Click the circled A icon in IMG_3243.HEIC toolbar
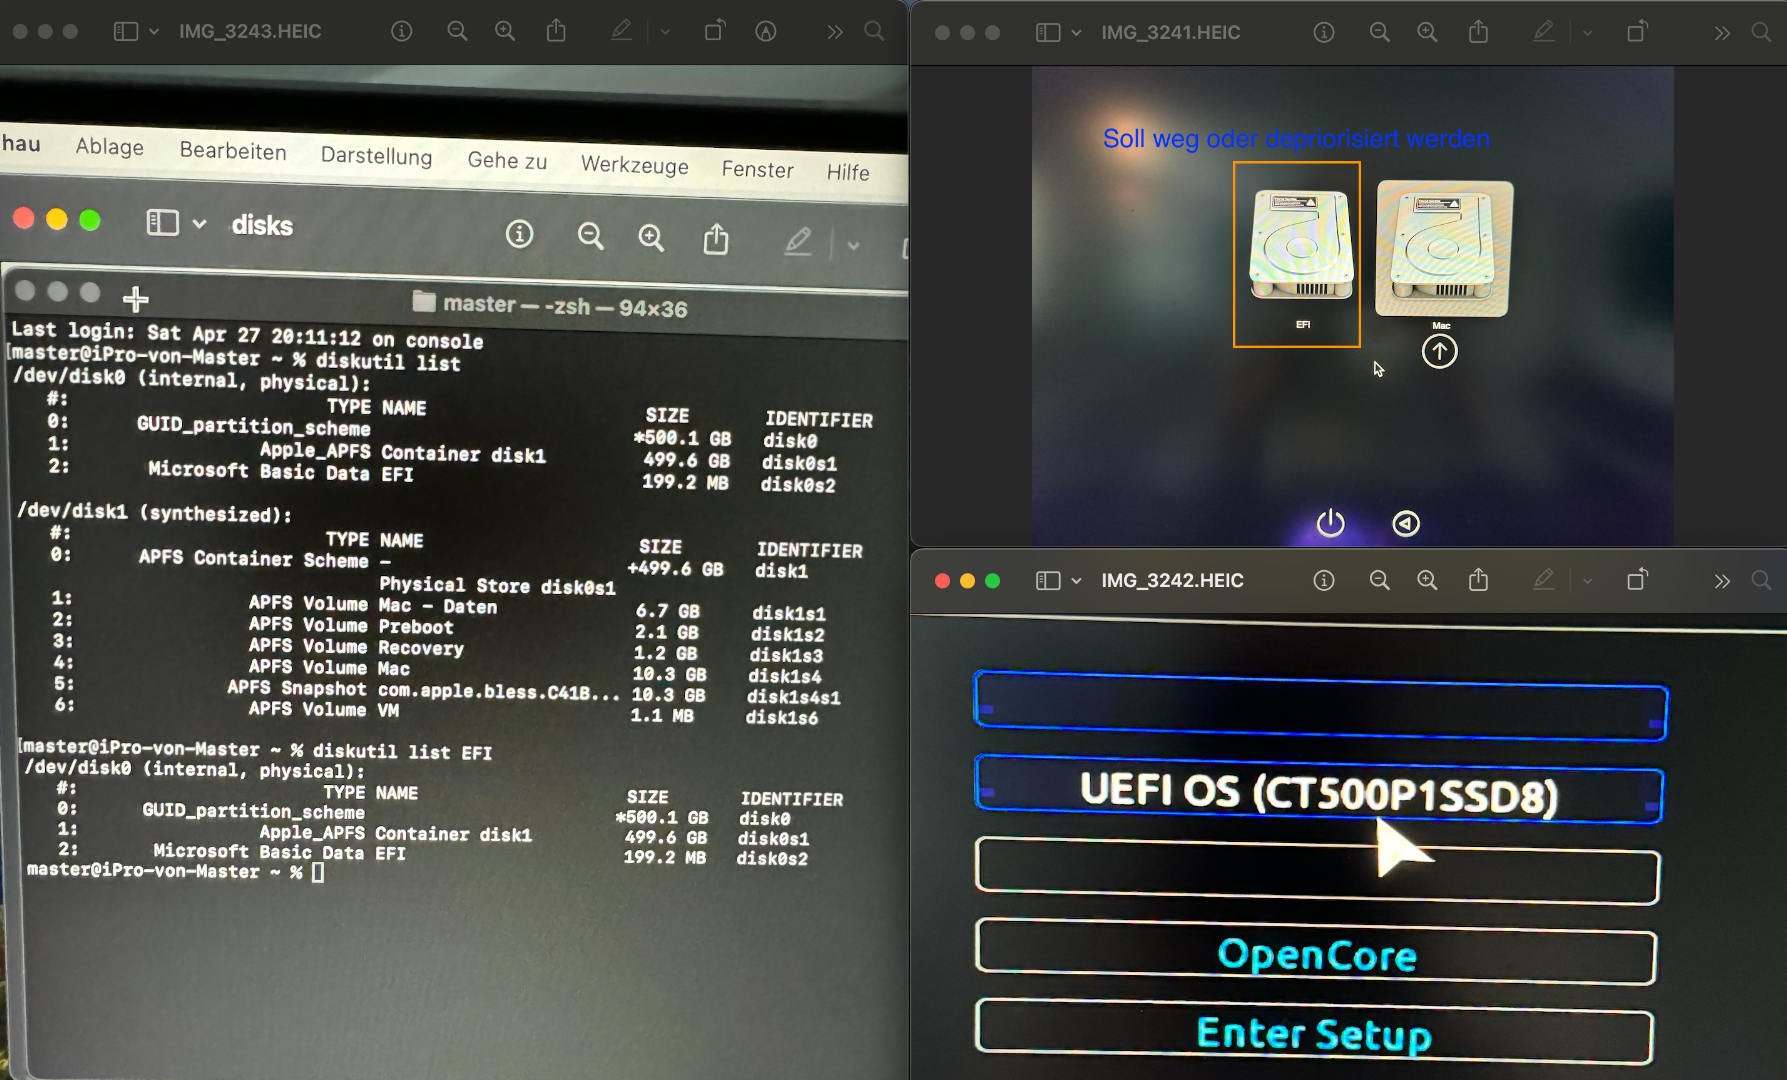Viewport: 1787px width, 1080px height. [766, 31]
